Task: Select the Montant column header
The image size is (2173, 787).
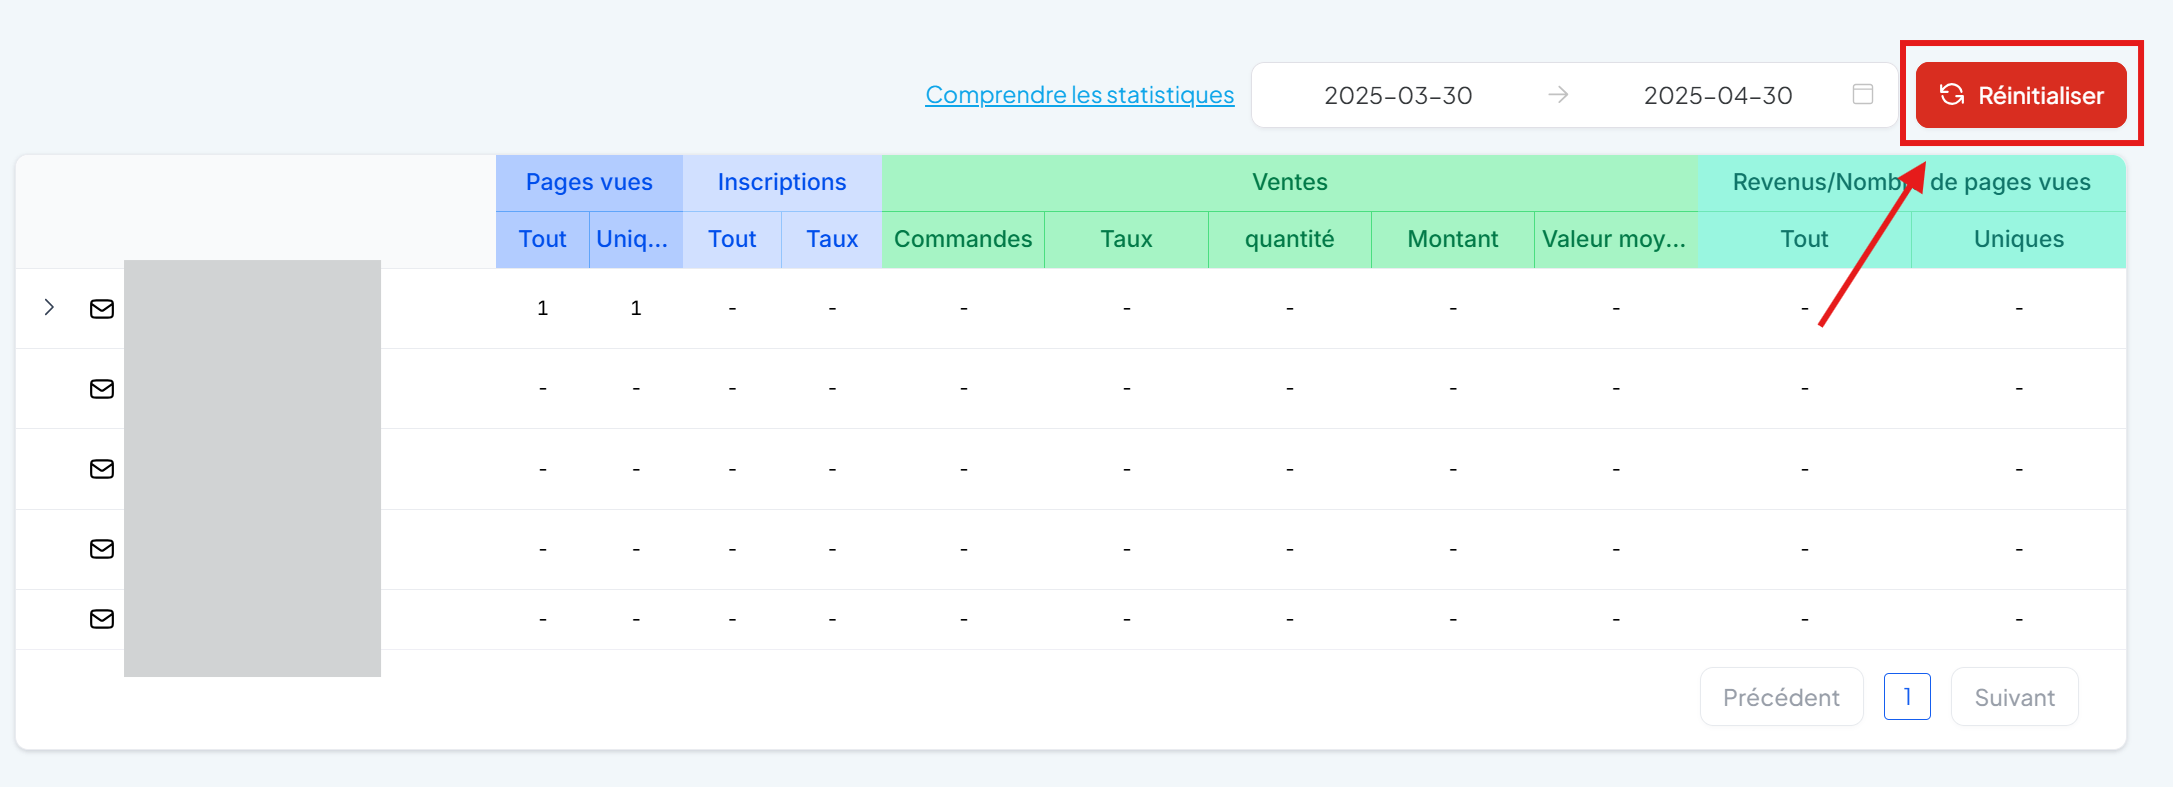Action: click(x=1452, y=239)
